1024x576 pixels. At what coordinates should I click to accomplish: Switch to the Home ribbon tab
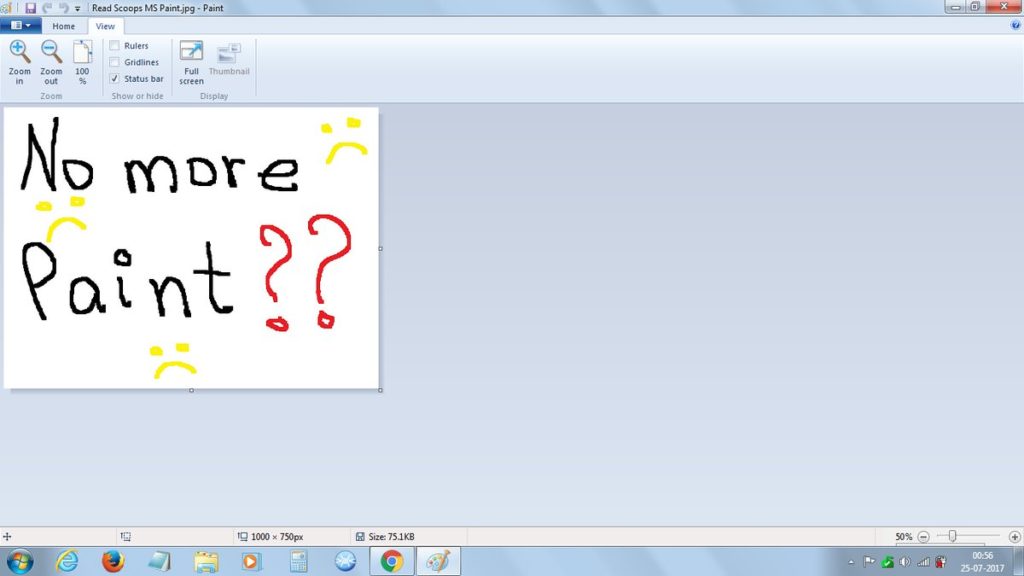point(63,26)
